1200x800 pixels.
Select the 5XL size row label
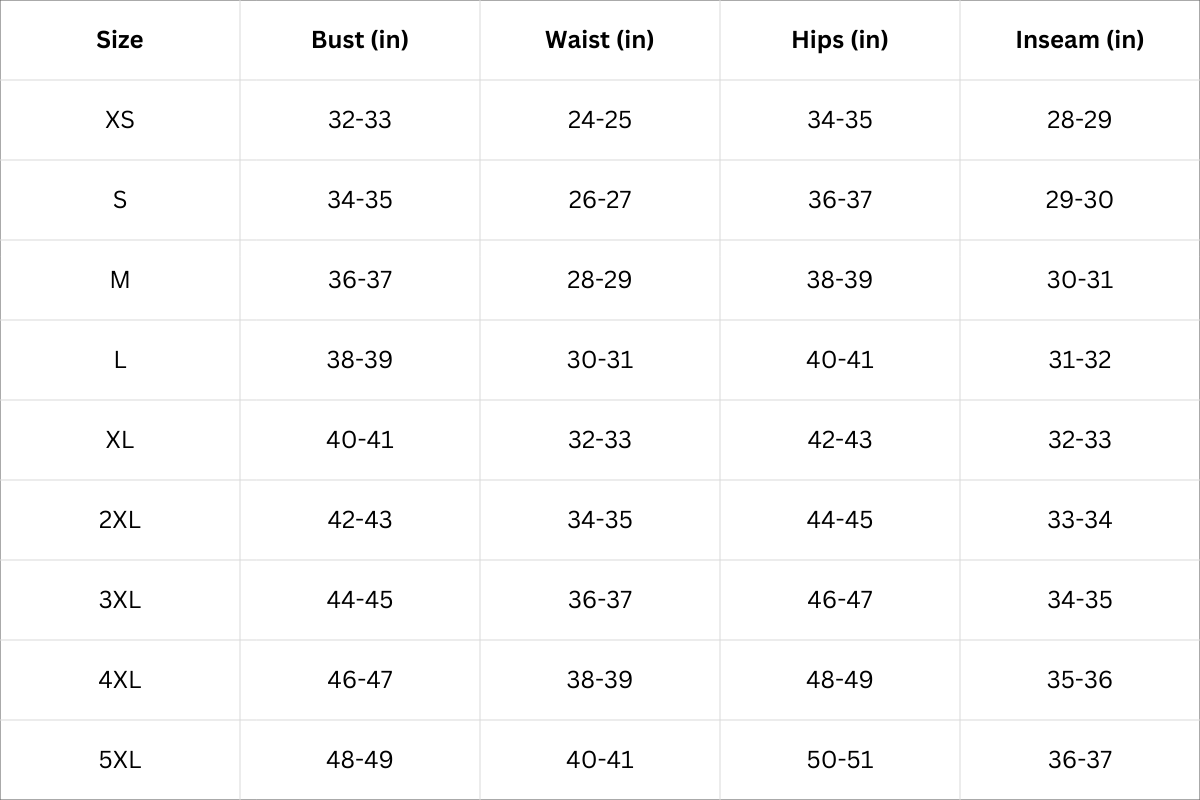click(x=120, y=760)
